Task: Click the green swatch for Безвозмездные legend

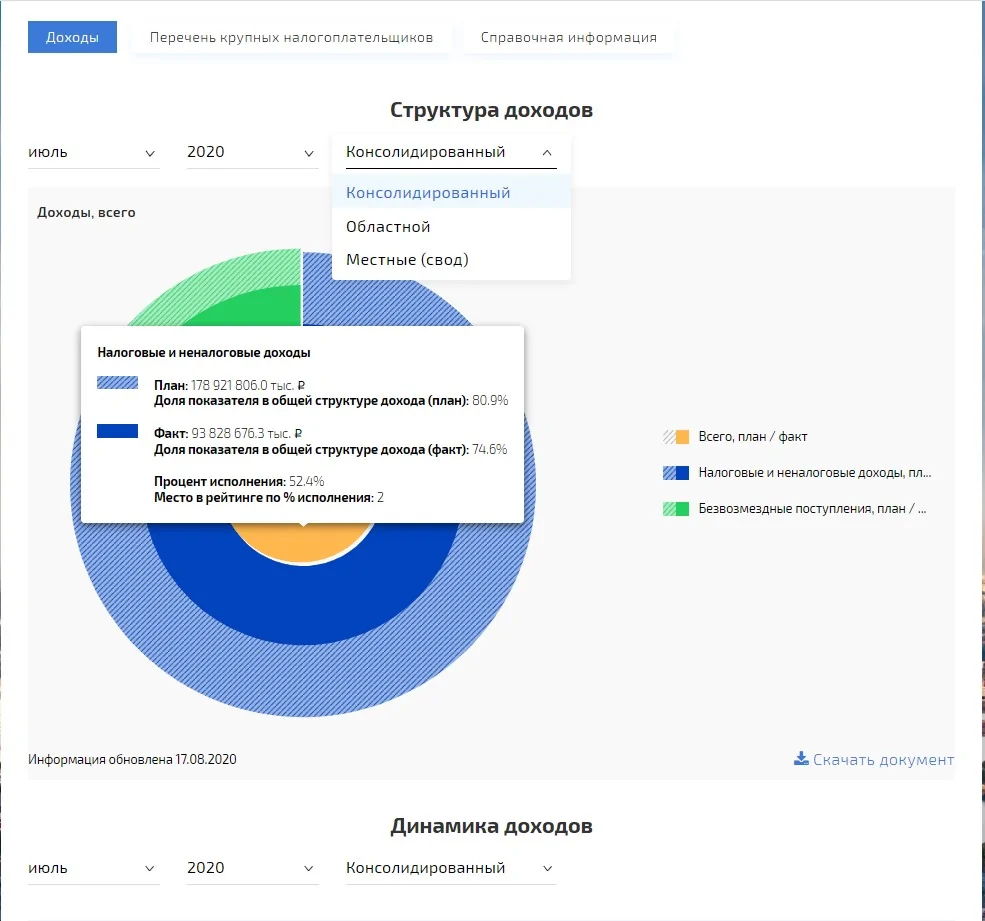Action: tap(676, 508)
